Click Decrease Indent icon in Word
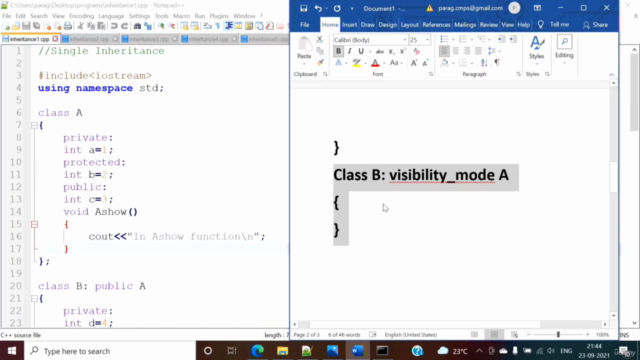This screenshot has width=640, height=360. point(501,39)
